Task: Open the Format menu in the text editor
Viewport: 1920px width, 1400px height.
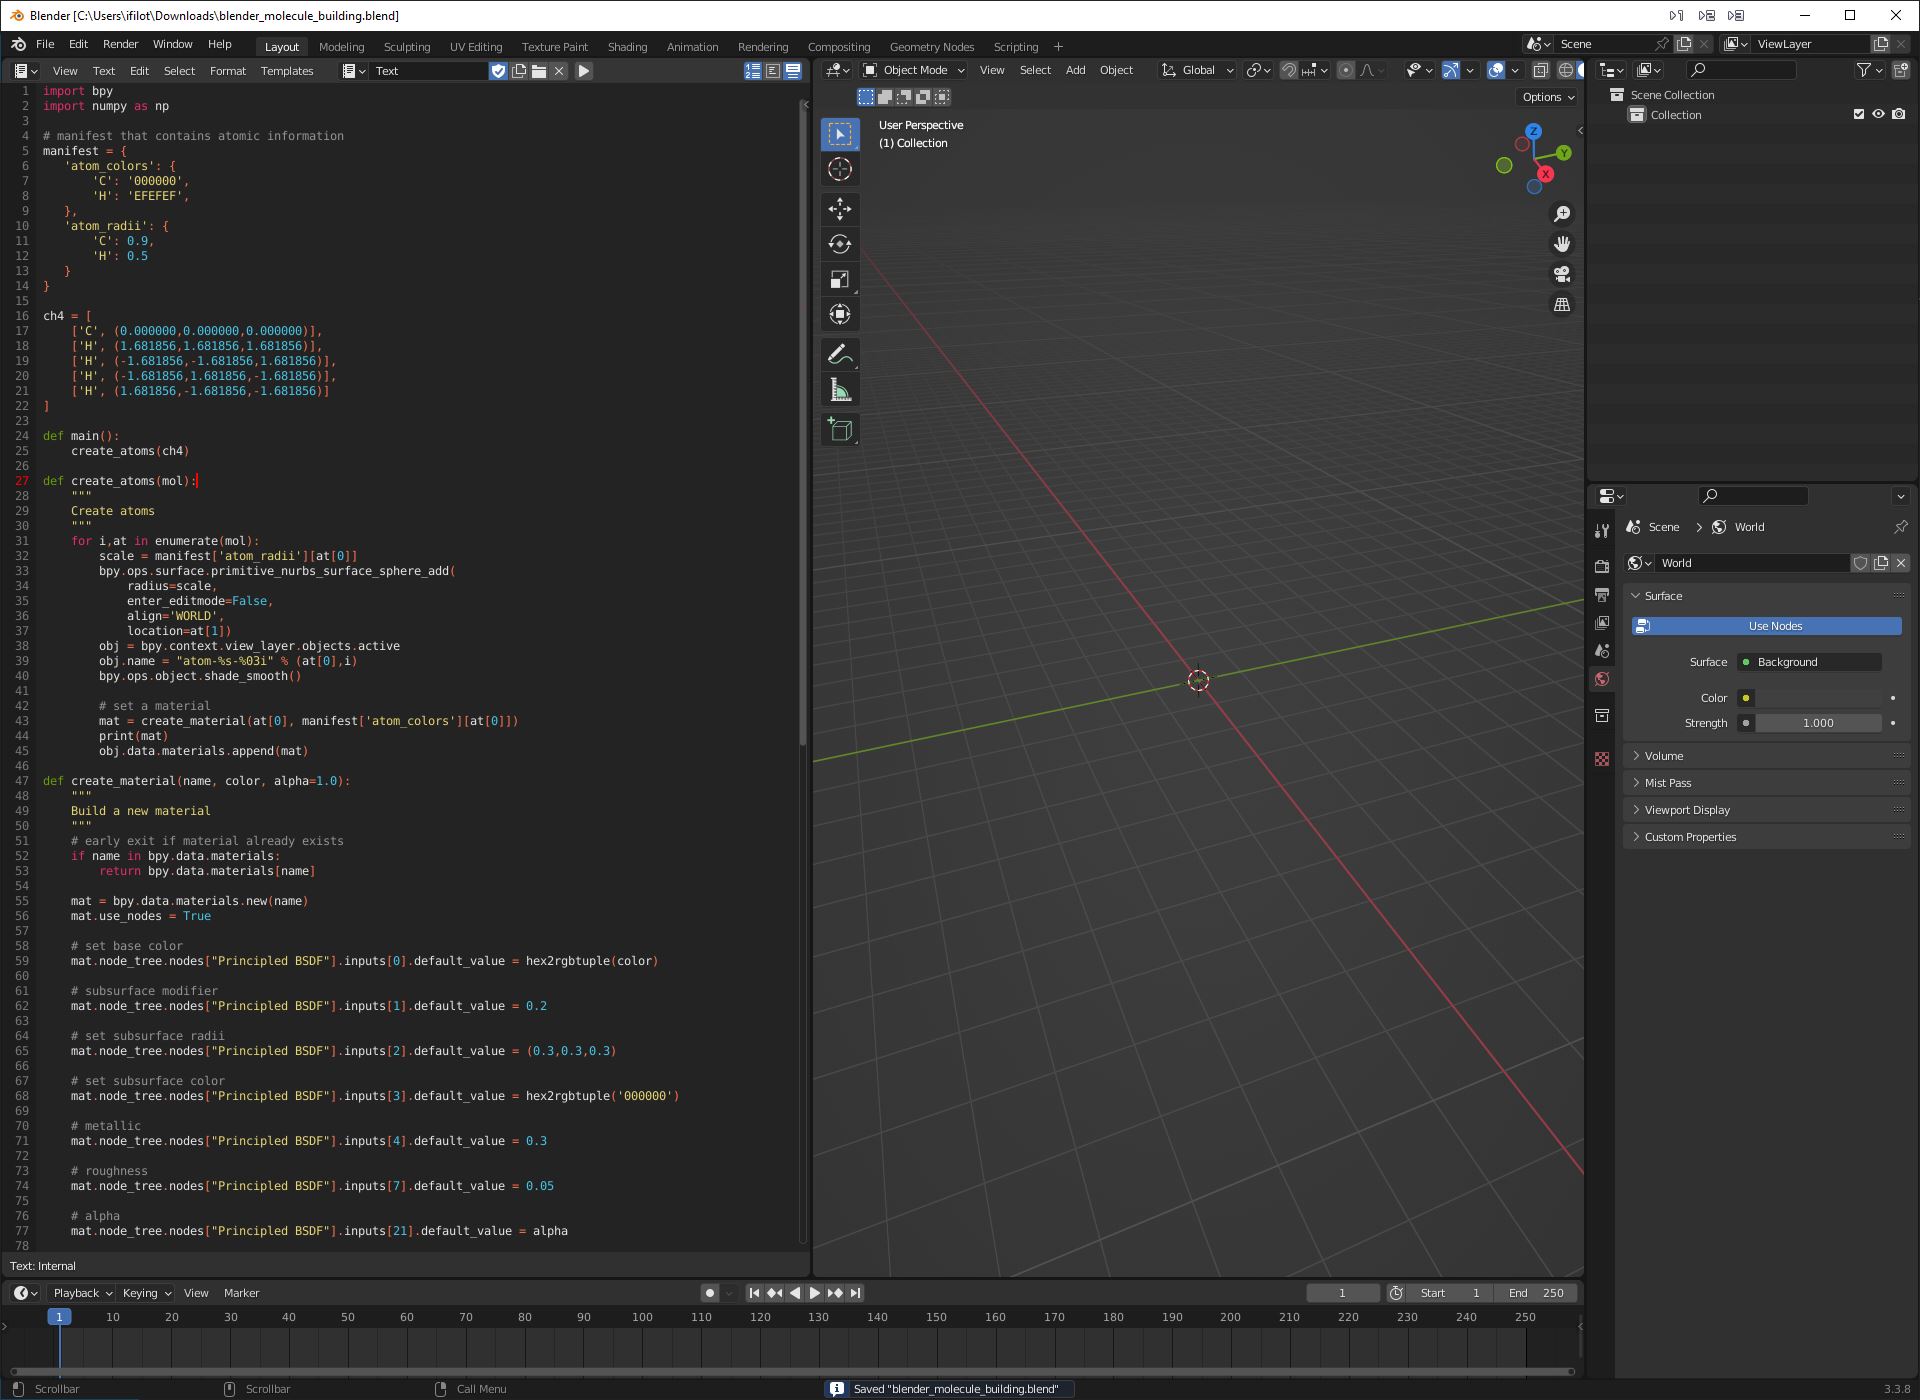Action: (x=227, y=70)
